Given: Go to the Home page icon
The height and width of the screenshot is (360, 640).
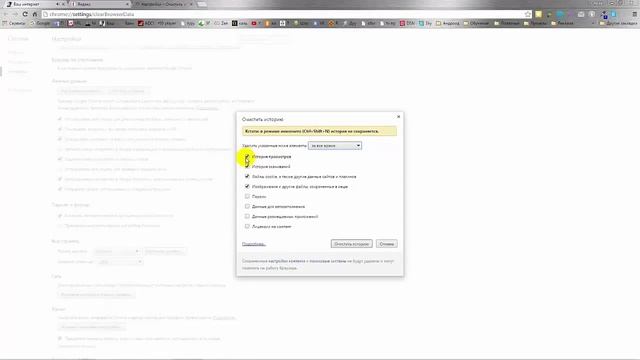Looking at the screenshot, I should (35, 14).
